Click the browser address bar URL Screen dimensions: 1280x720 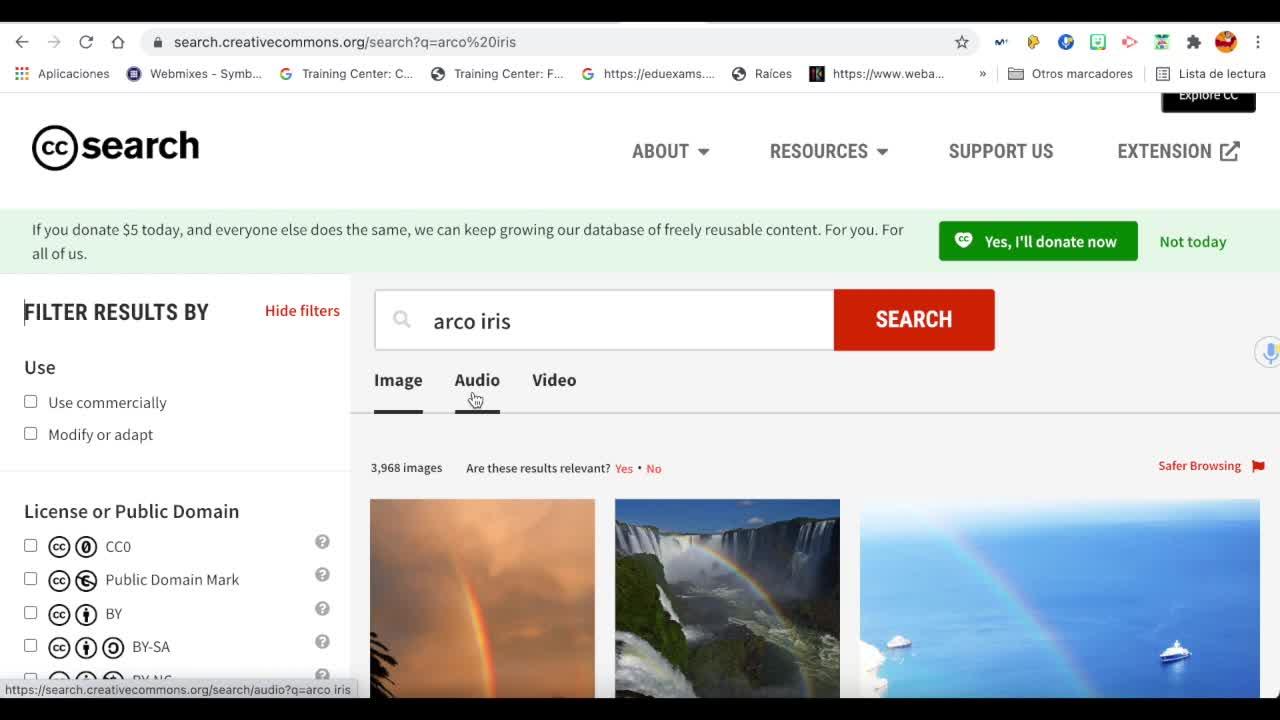coord(345,42)
